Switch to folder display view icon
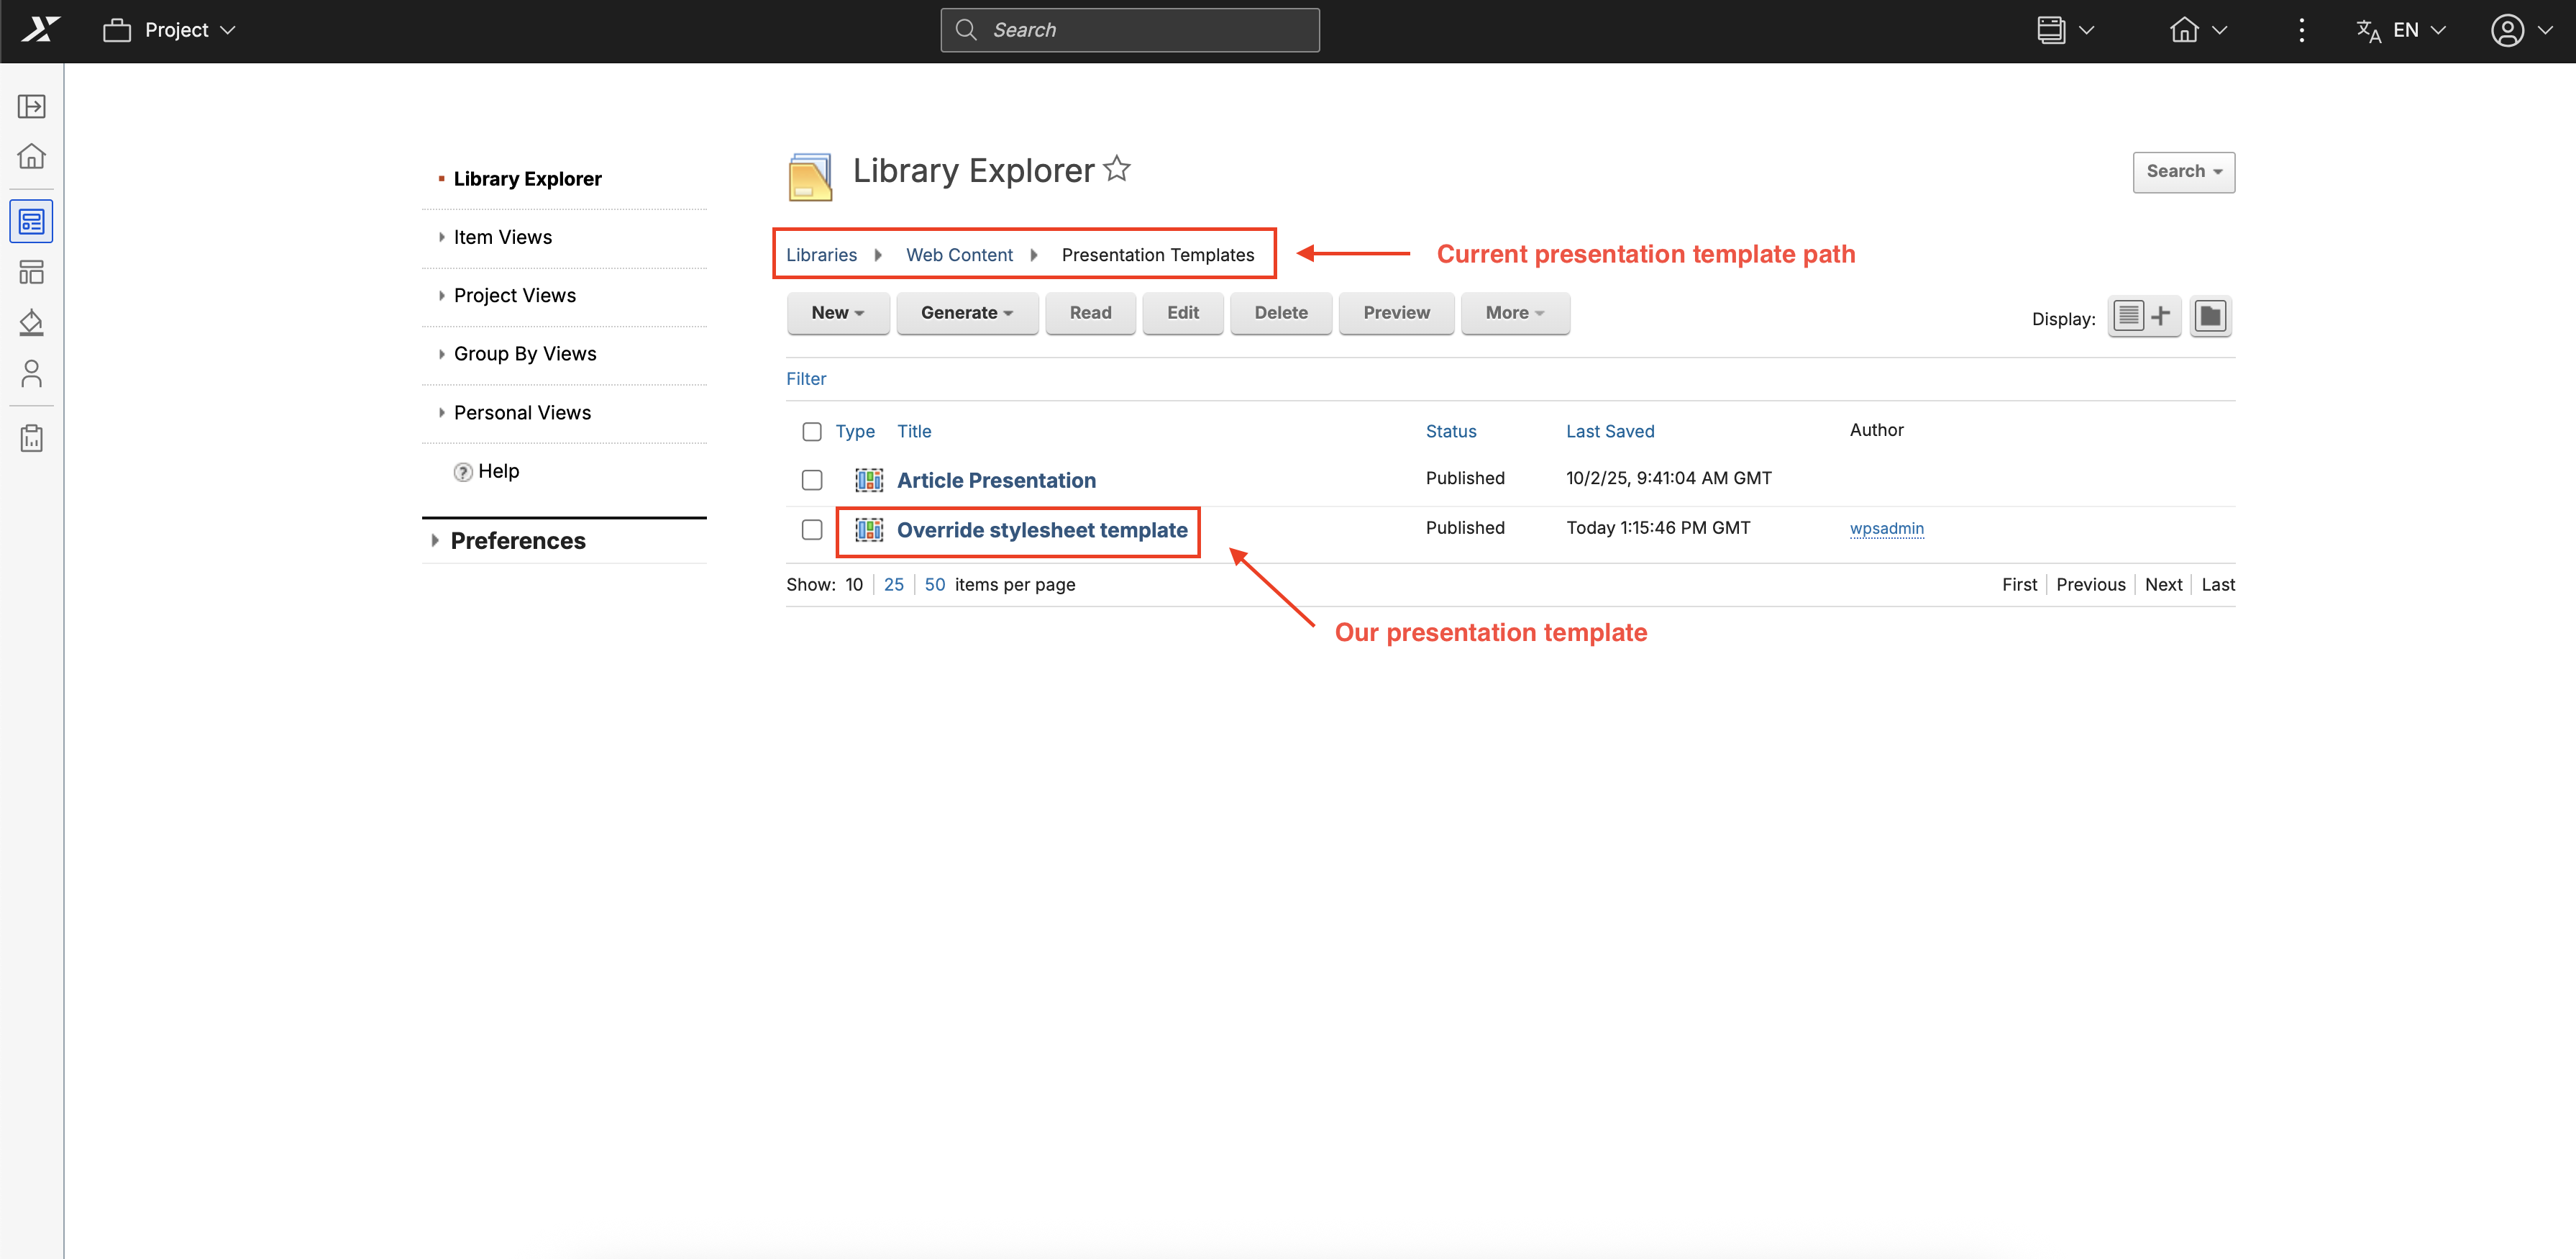Viewport: 2576px width, 1259px height. (x=2210, y=317)
